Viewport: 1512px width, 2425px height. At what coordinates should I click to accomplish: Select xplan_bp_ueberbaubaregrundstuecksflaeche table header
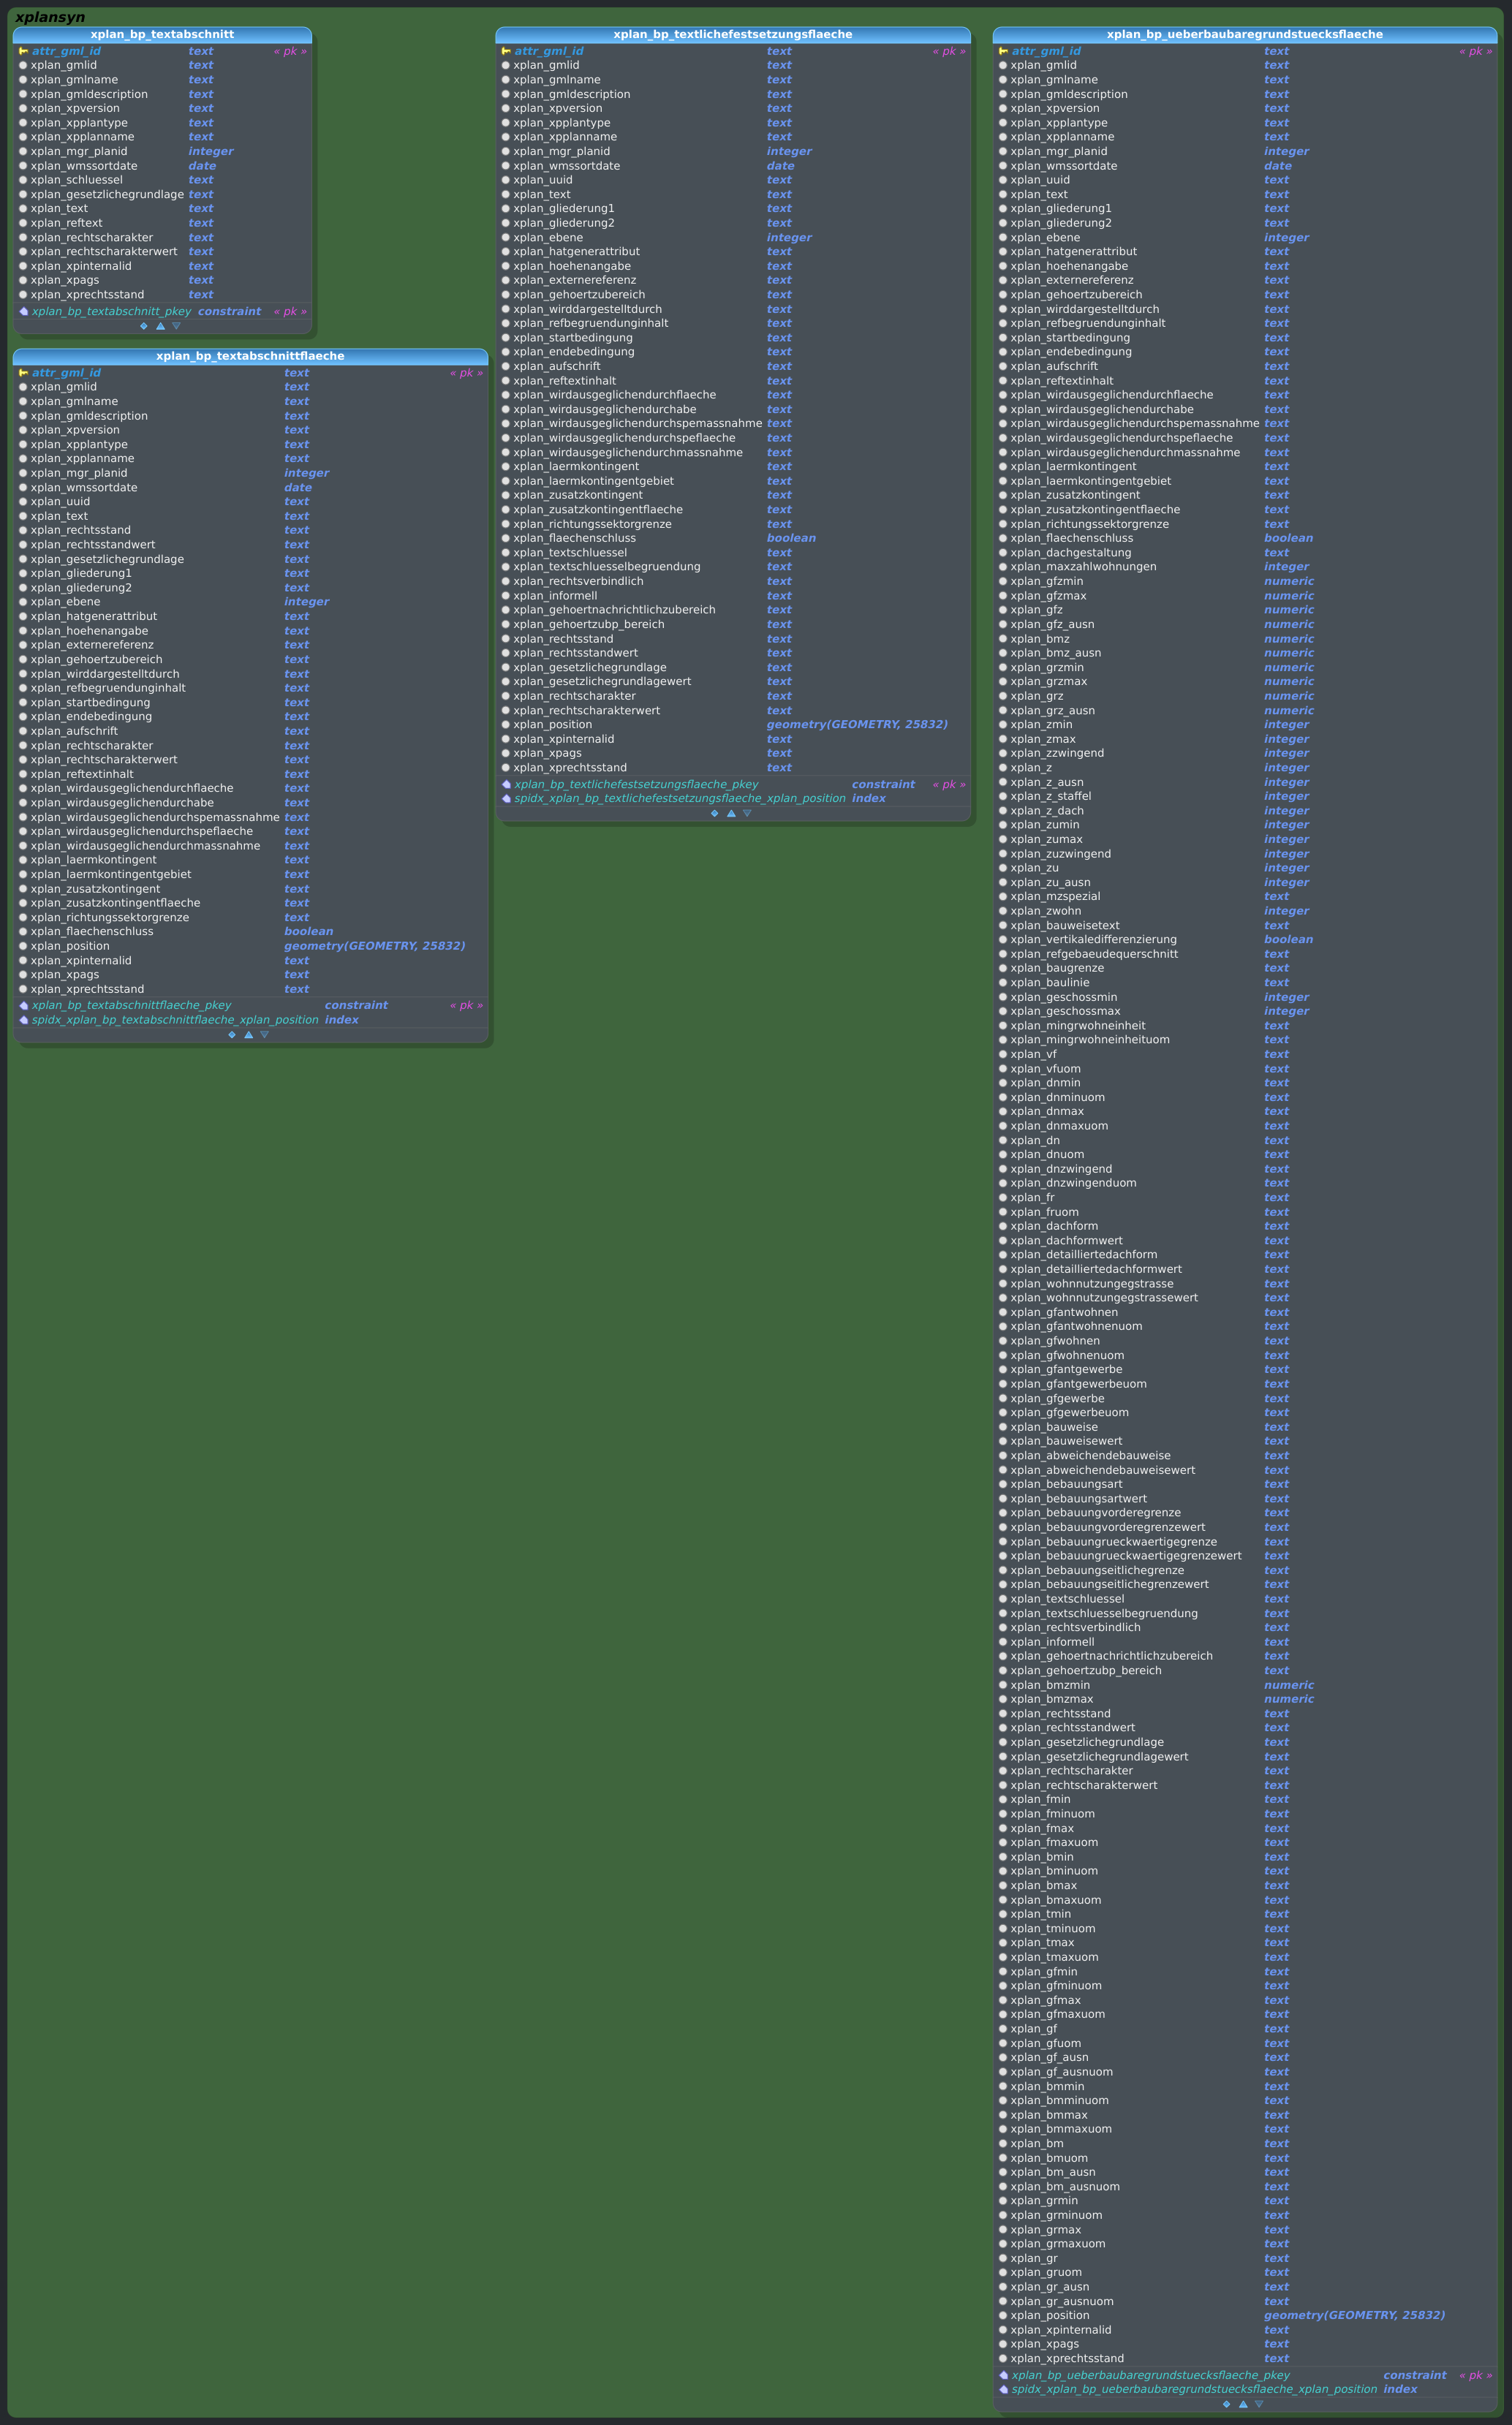pyautogui.click(x=1244, y=34)
